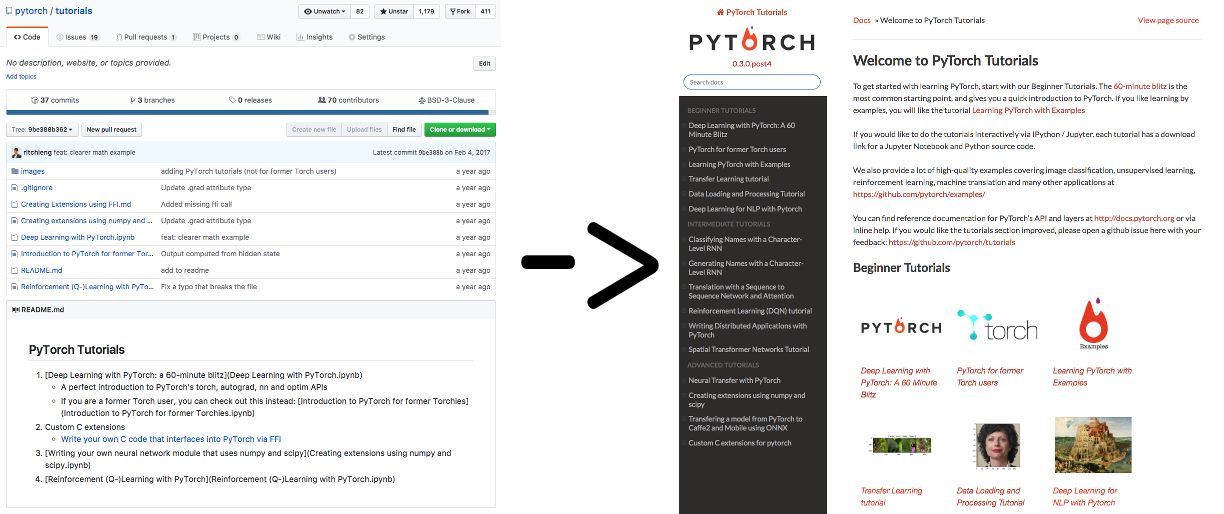The width and height of the screenshot is (1224, 514).
Task: Click the file icon beside Reinforcement (Q-)Learning row
Action: (14, 287)
